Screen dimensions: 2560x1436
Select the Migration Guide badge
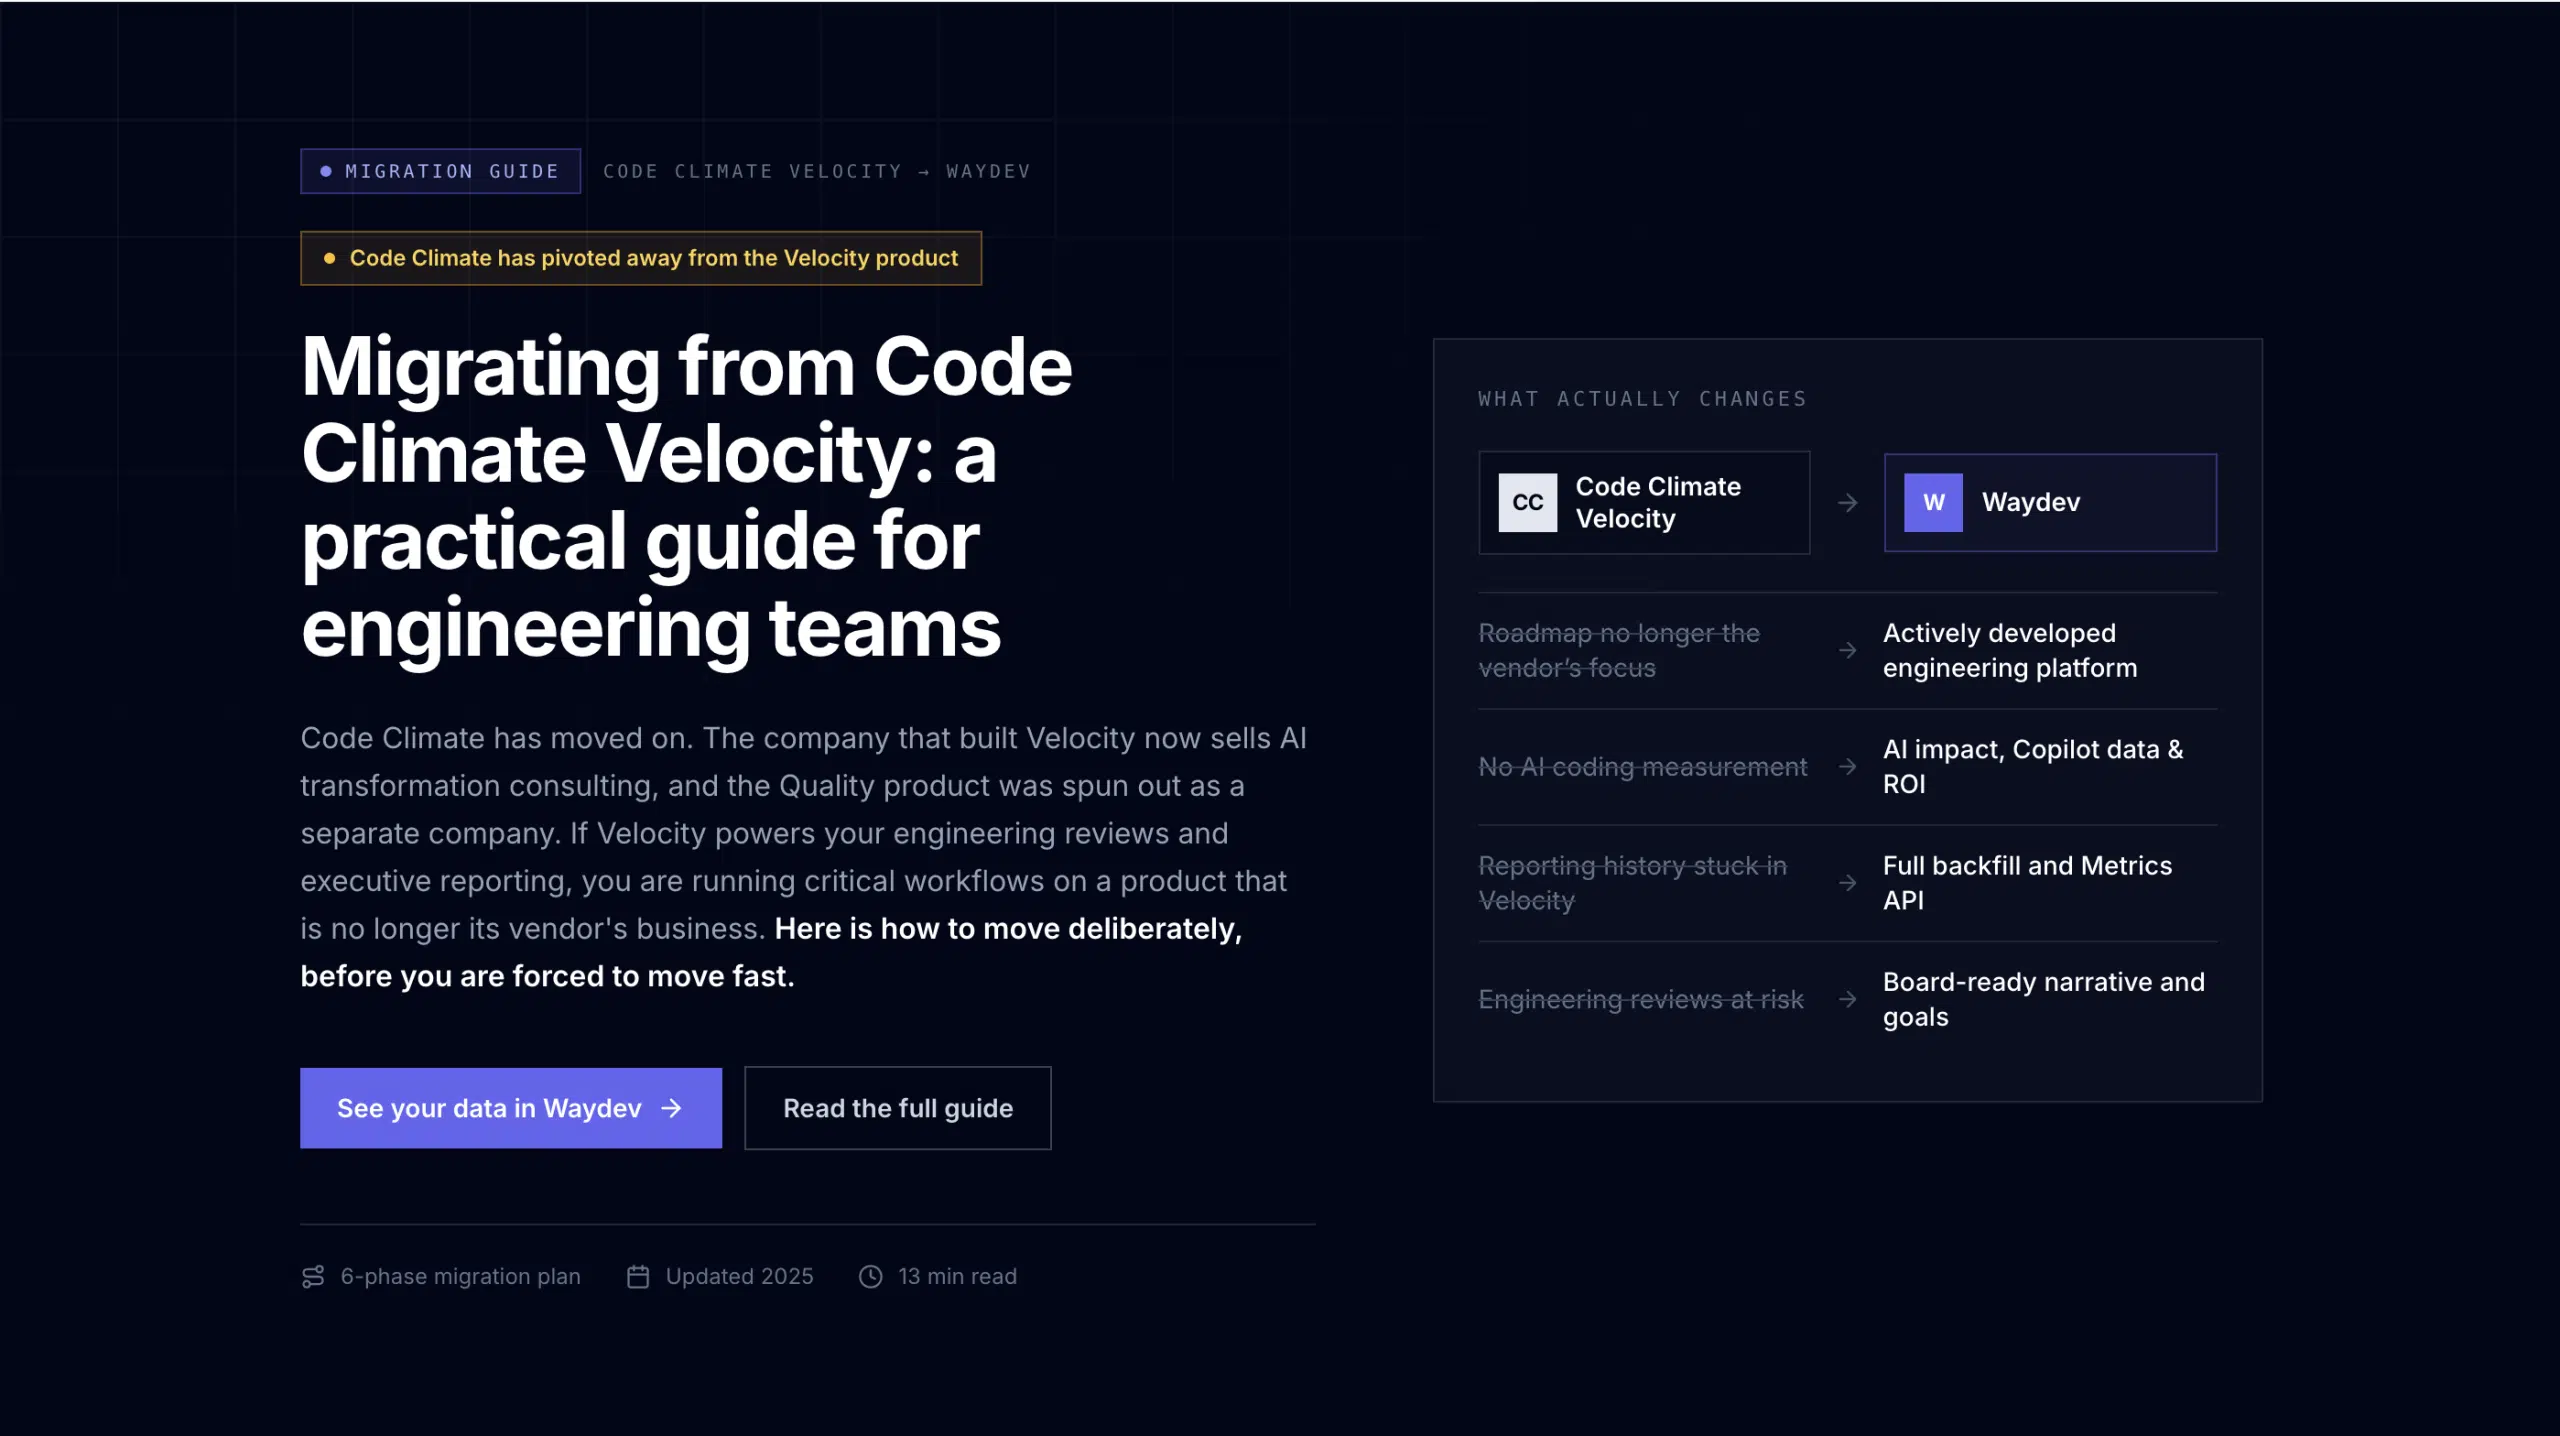coord(440,171)
